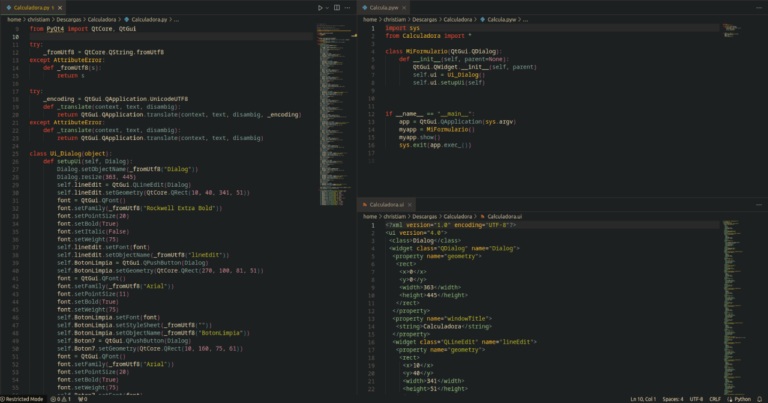The image size is (768, 403).
Task: Click the Restricted Mode status bar item
Action: (22, 399)
